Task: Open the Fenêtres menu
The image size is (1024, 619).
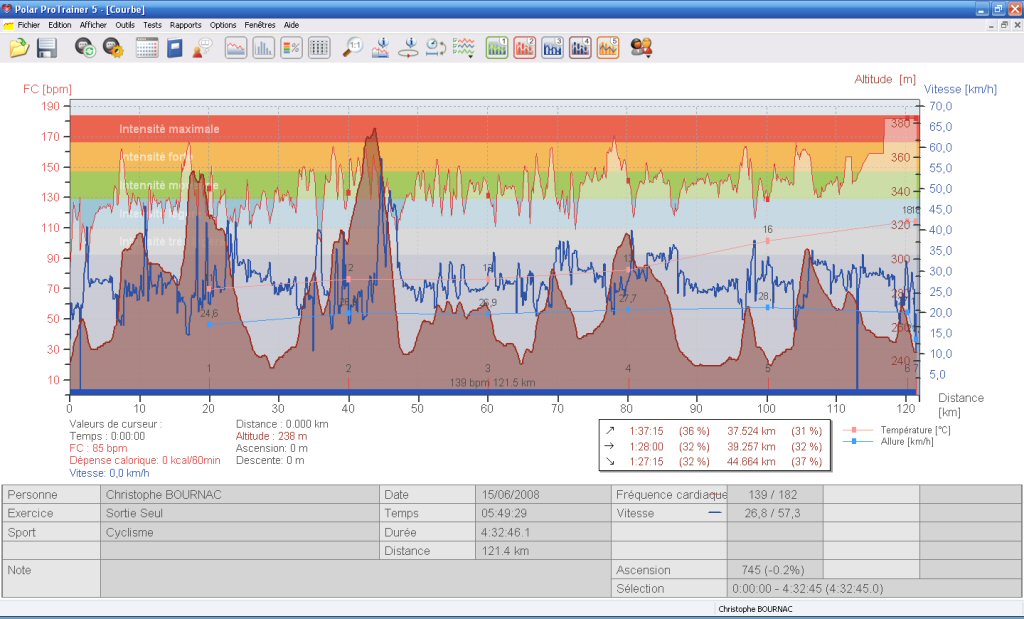Action: (x=260, y=25)
